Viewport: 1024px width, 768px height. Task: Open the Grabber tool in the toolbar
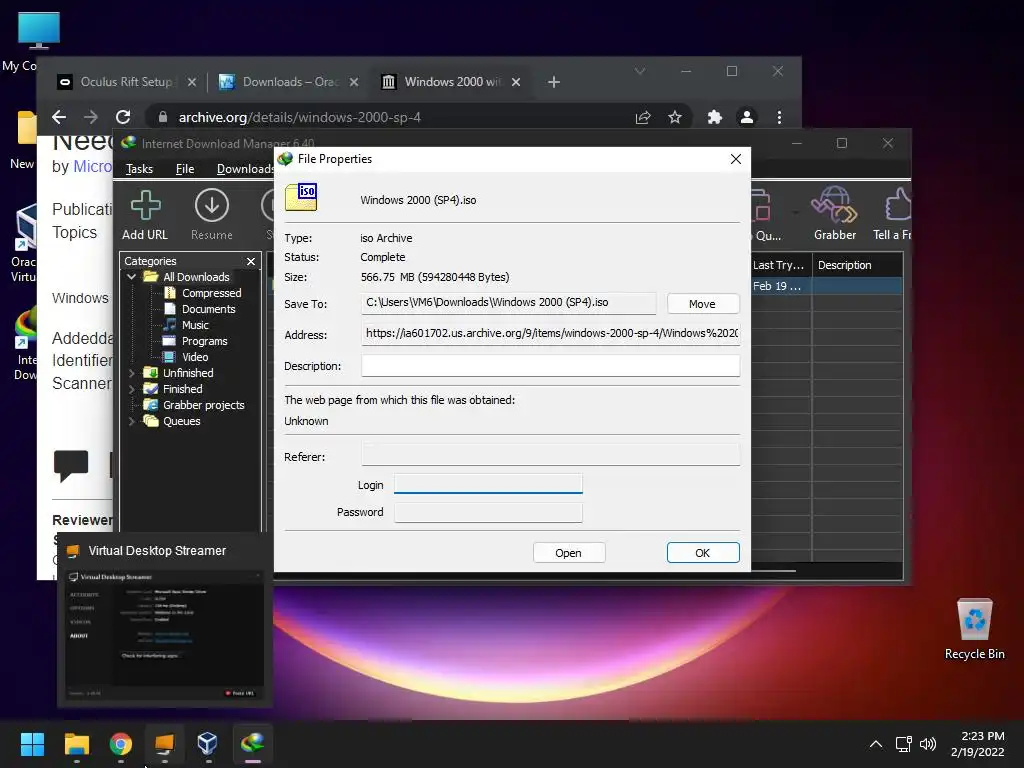point(834,214)
